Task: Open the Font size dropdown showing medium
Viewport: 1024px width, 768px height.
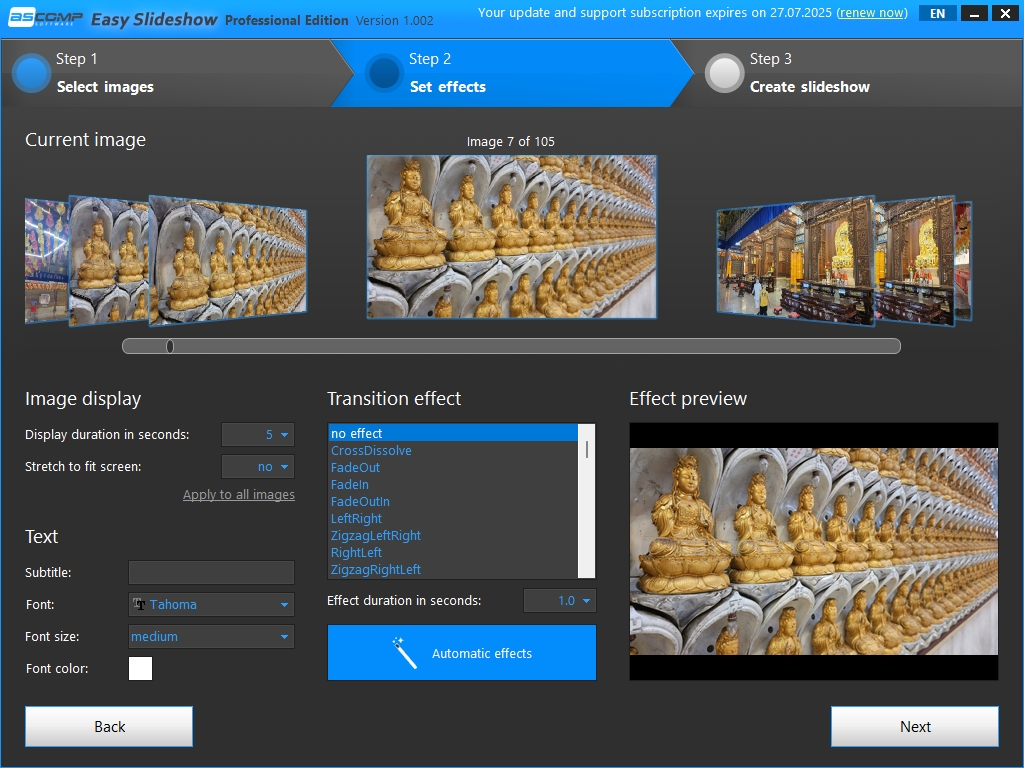Action: (212, 636)
